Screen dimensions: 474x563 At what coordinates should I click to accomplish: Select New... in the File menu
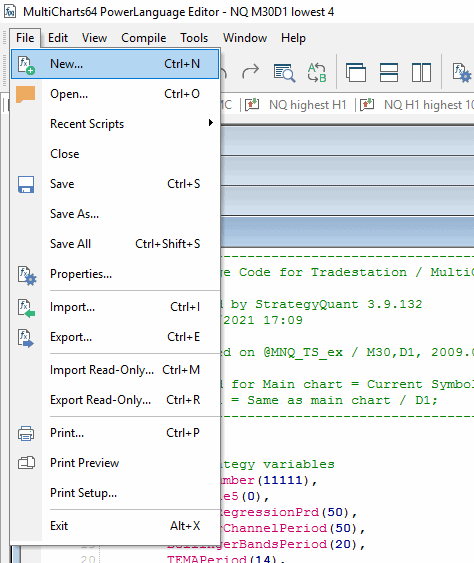click(115, 64)
